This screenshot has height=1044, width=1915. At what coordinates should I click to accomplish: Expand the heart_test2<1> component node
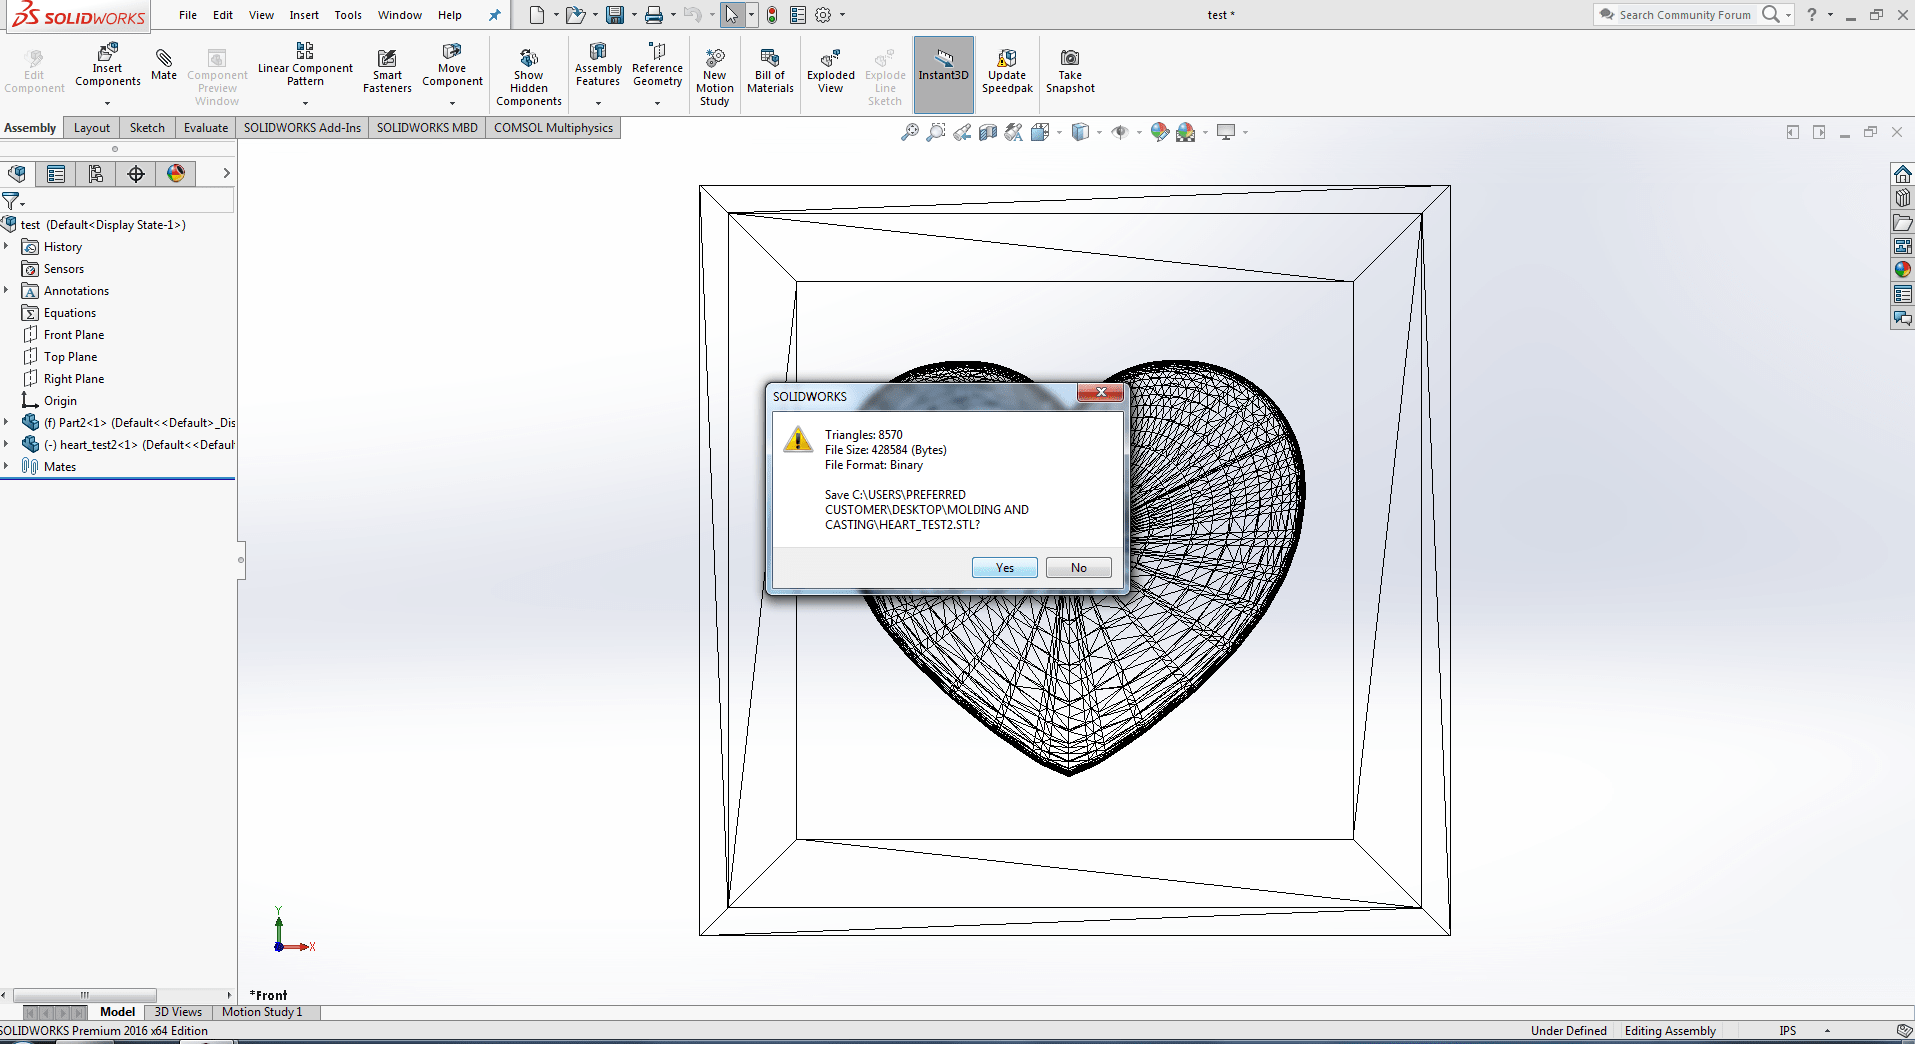(x=6, y=444)
